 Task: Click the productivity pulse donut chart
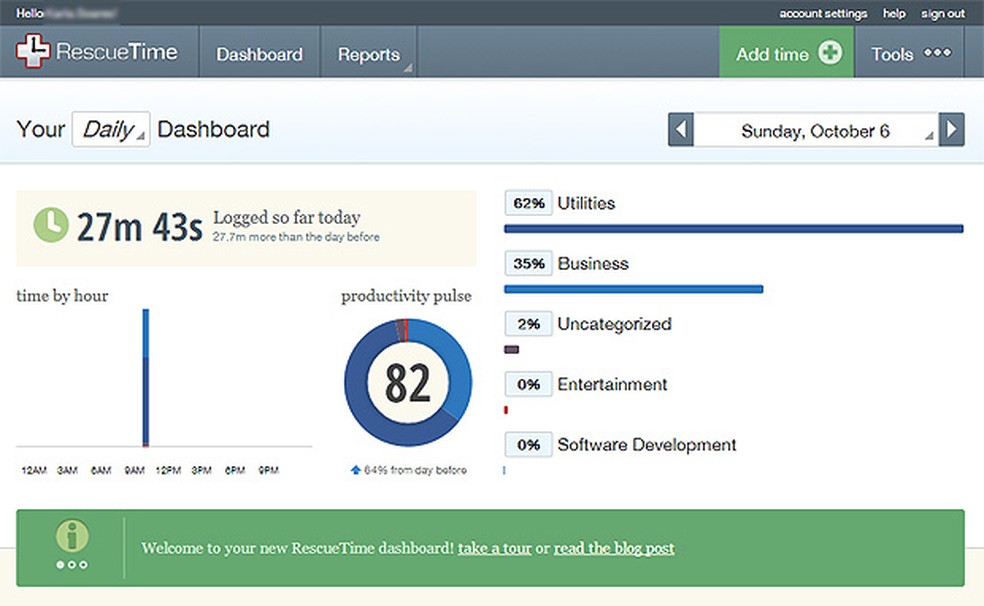pyautogui.click(x=408, y=383)
